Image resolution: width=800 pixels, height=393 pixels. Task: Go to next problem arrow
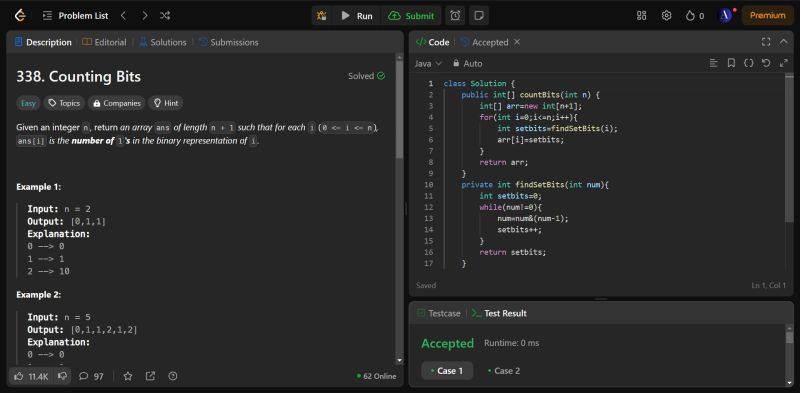coord(145,16)
